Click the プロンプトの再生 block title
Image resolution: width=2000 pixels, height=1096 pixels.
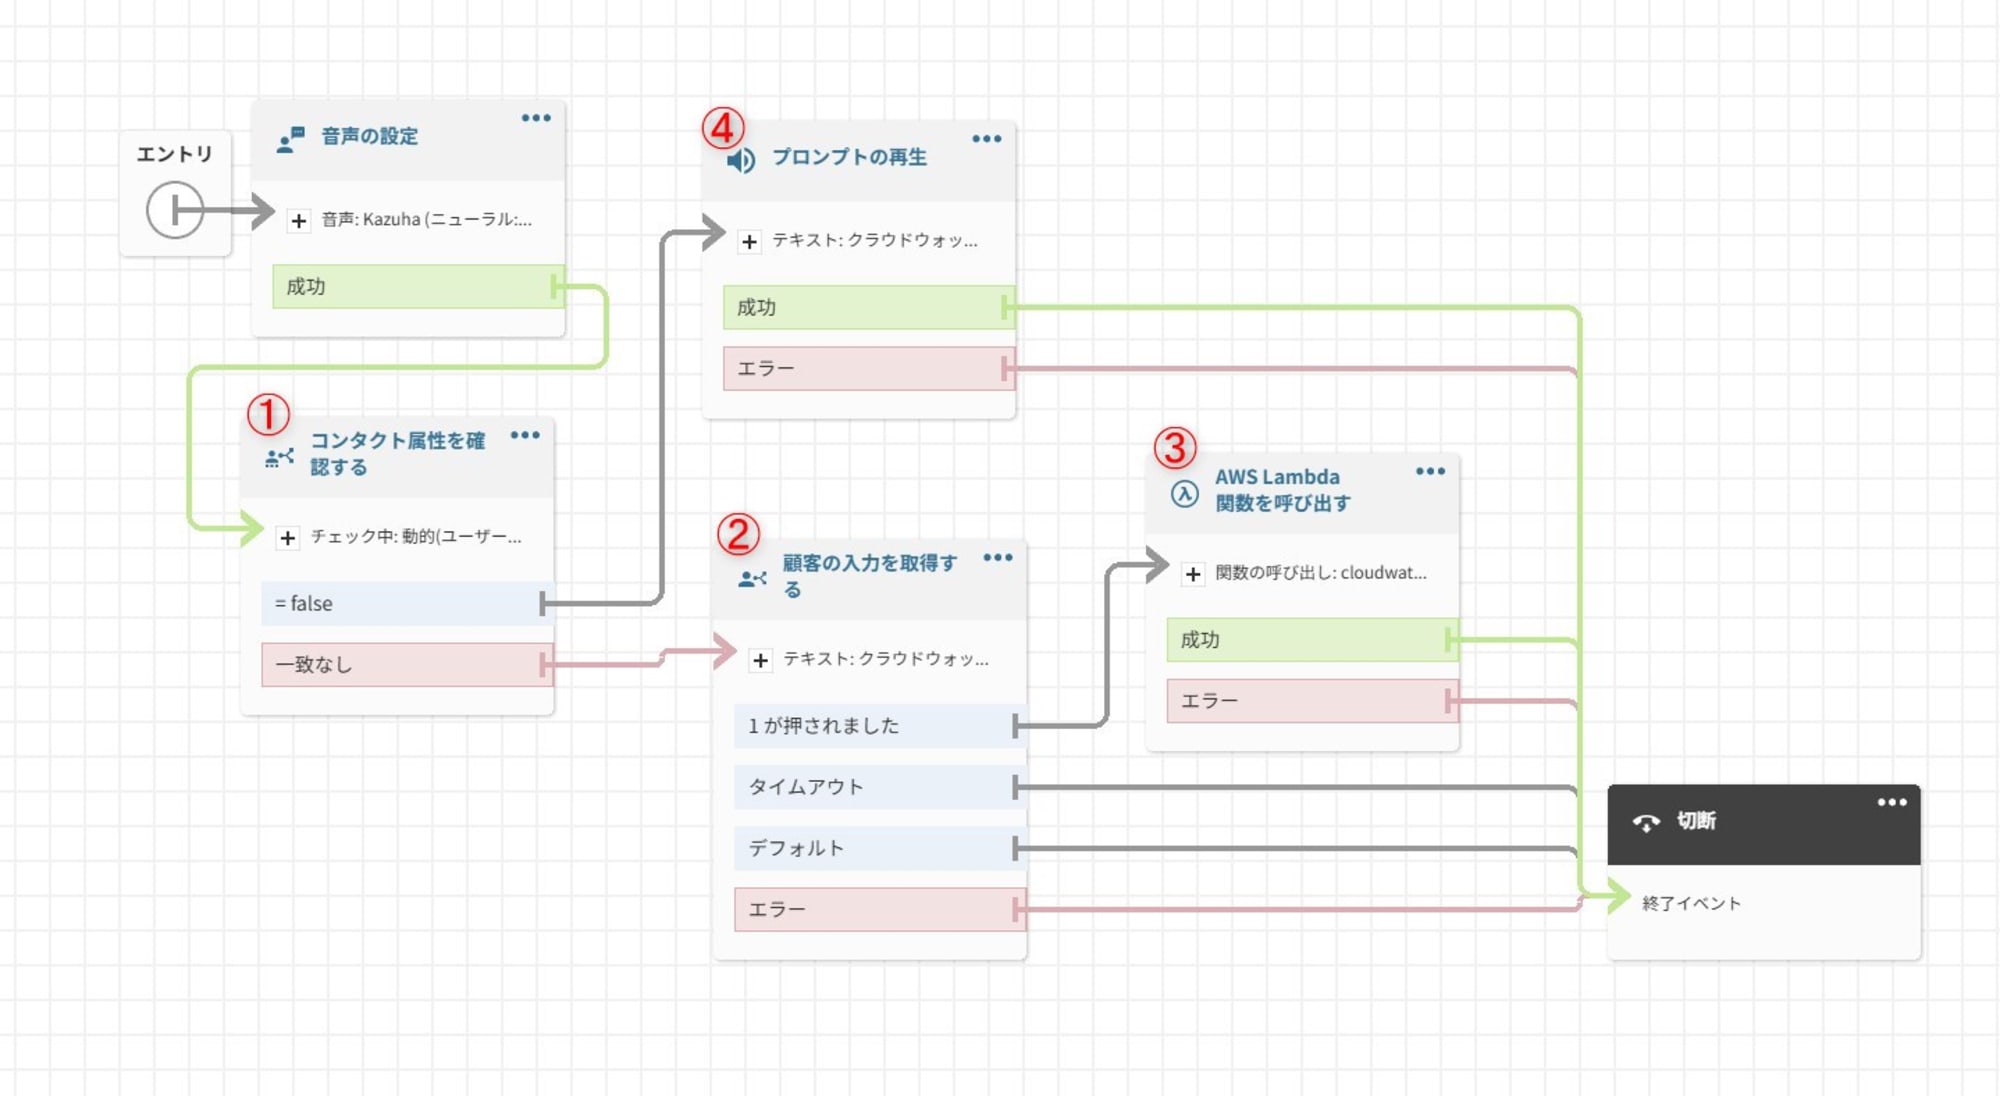click(849, 157)
